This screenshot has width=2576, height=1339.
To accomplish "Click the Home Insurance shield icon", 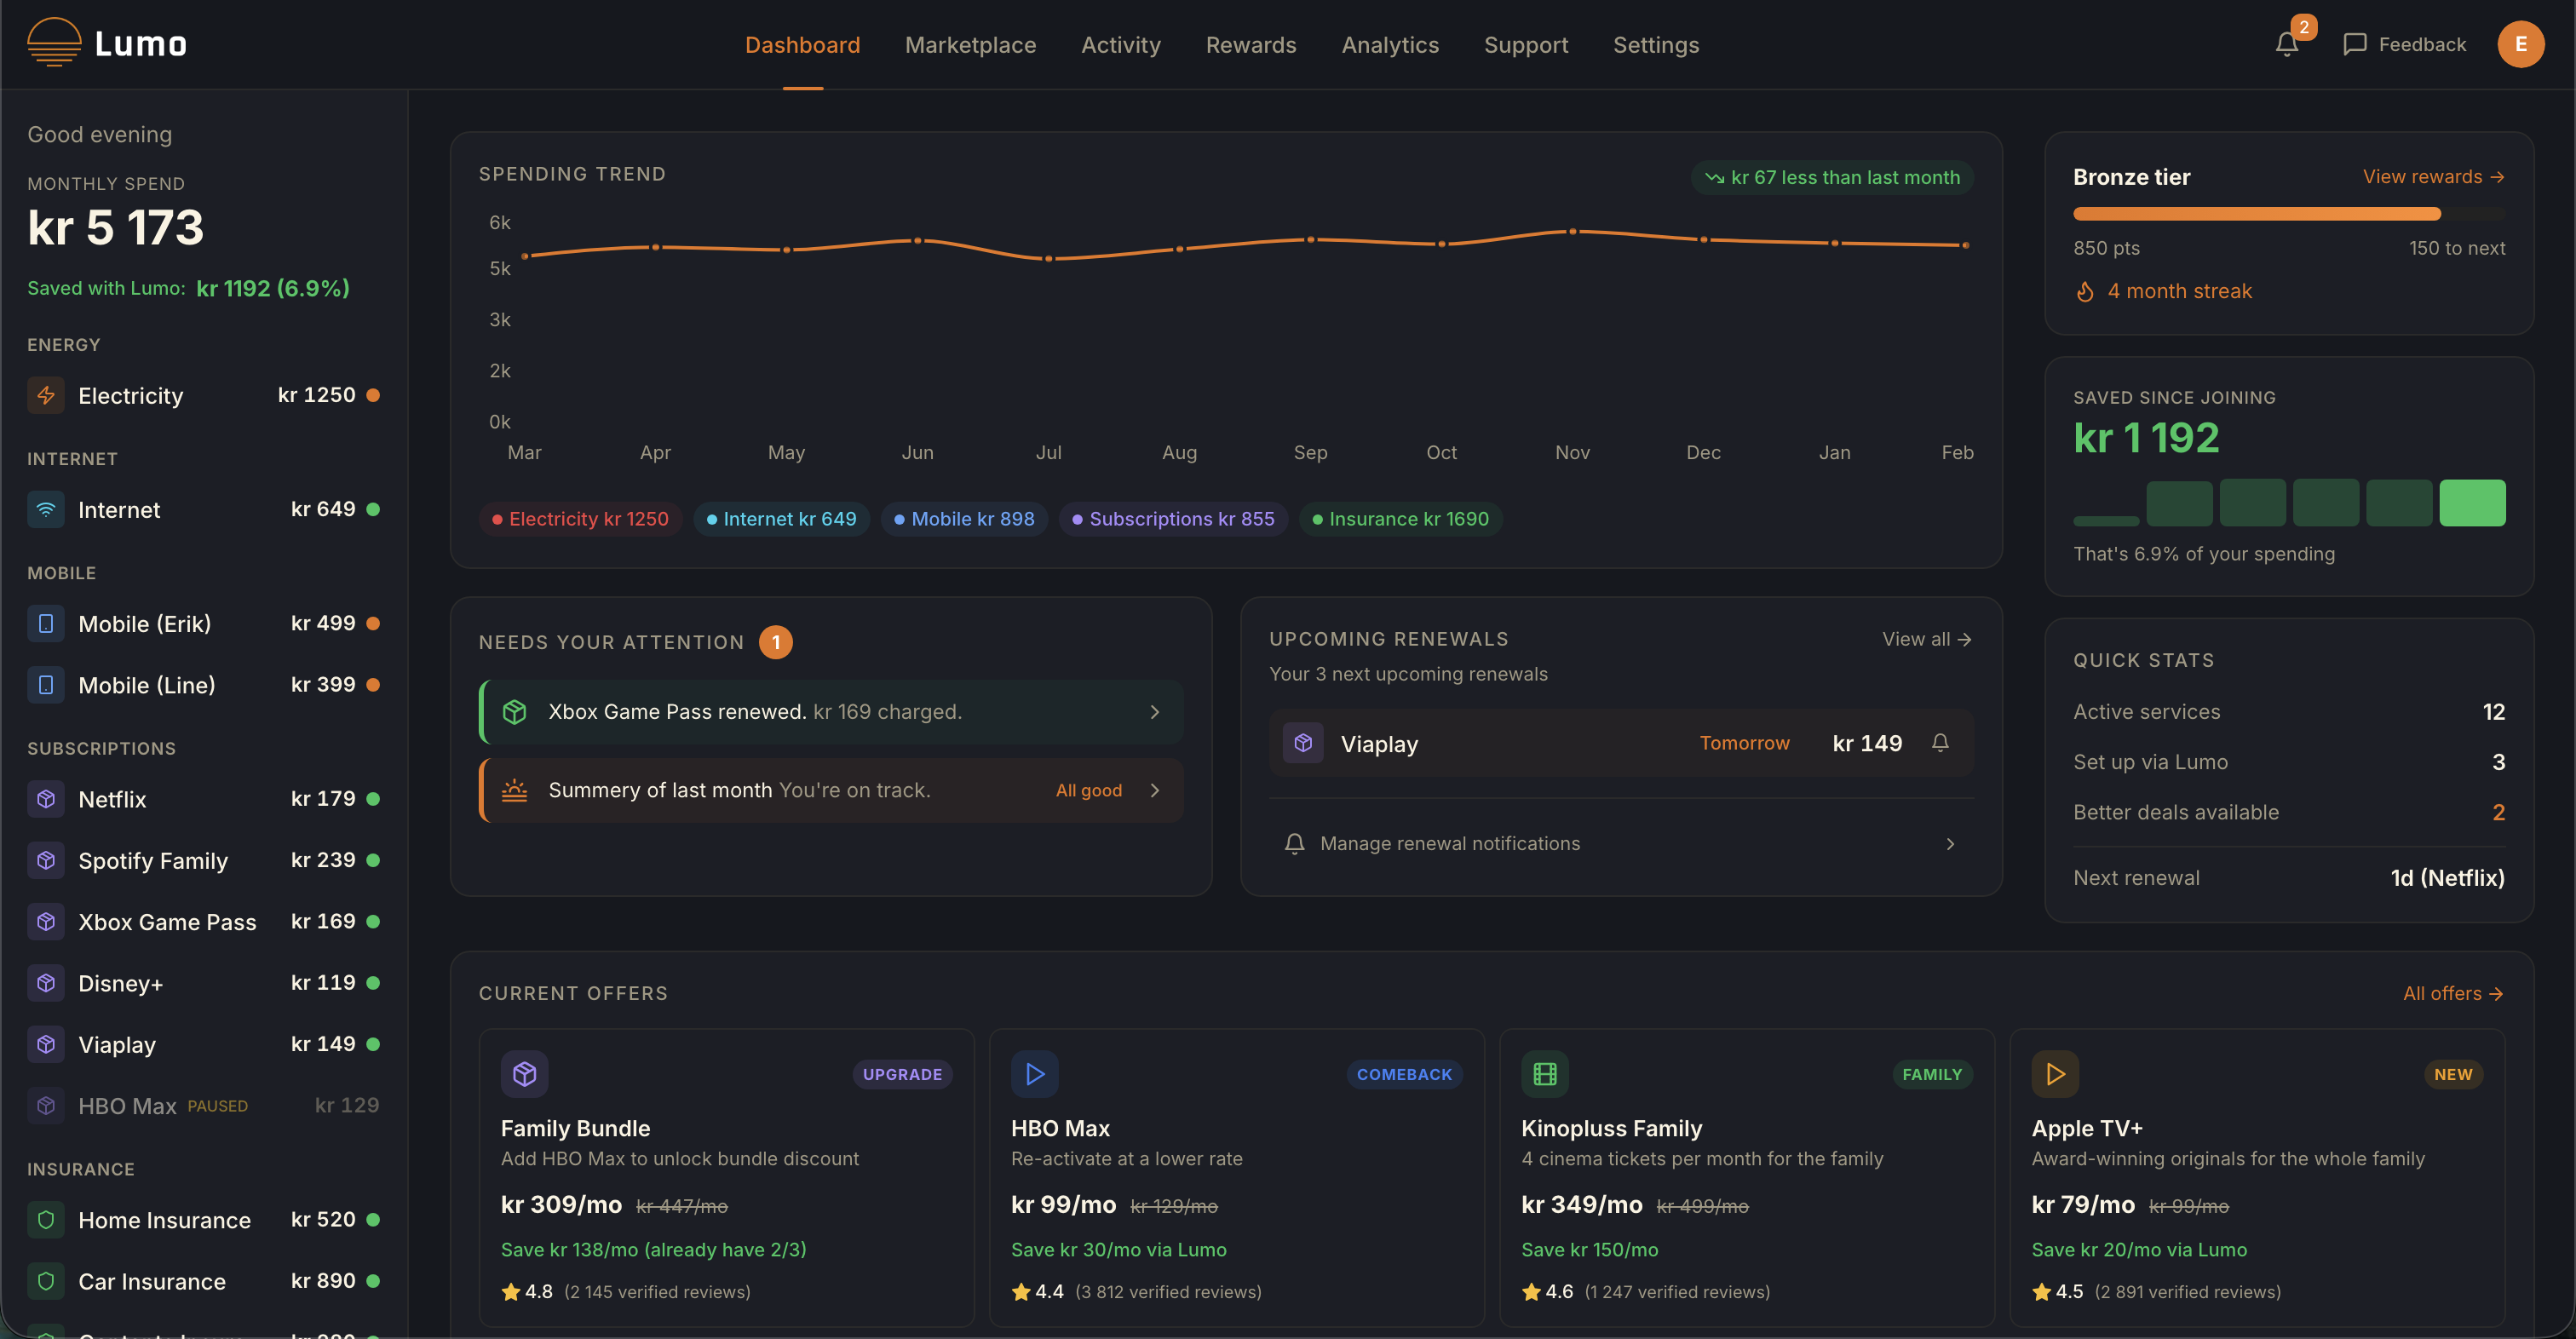I will 46,1219.
